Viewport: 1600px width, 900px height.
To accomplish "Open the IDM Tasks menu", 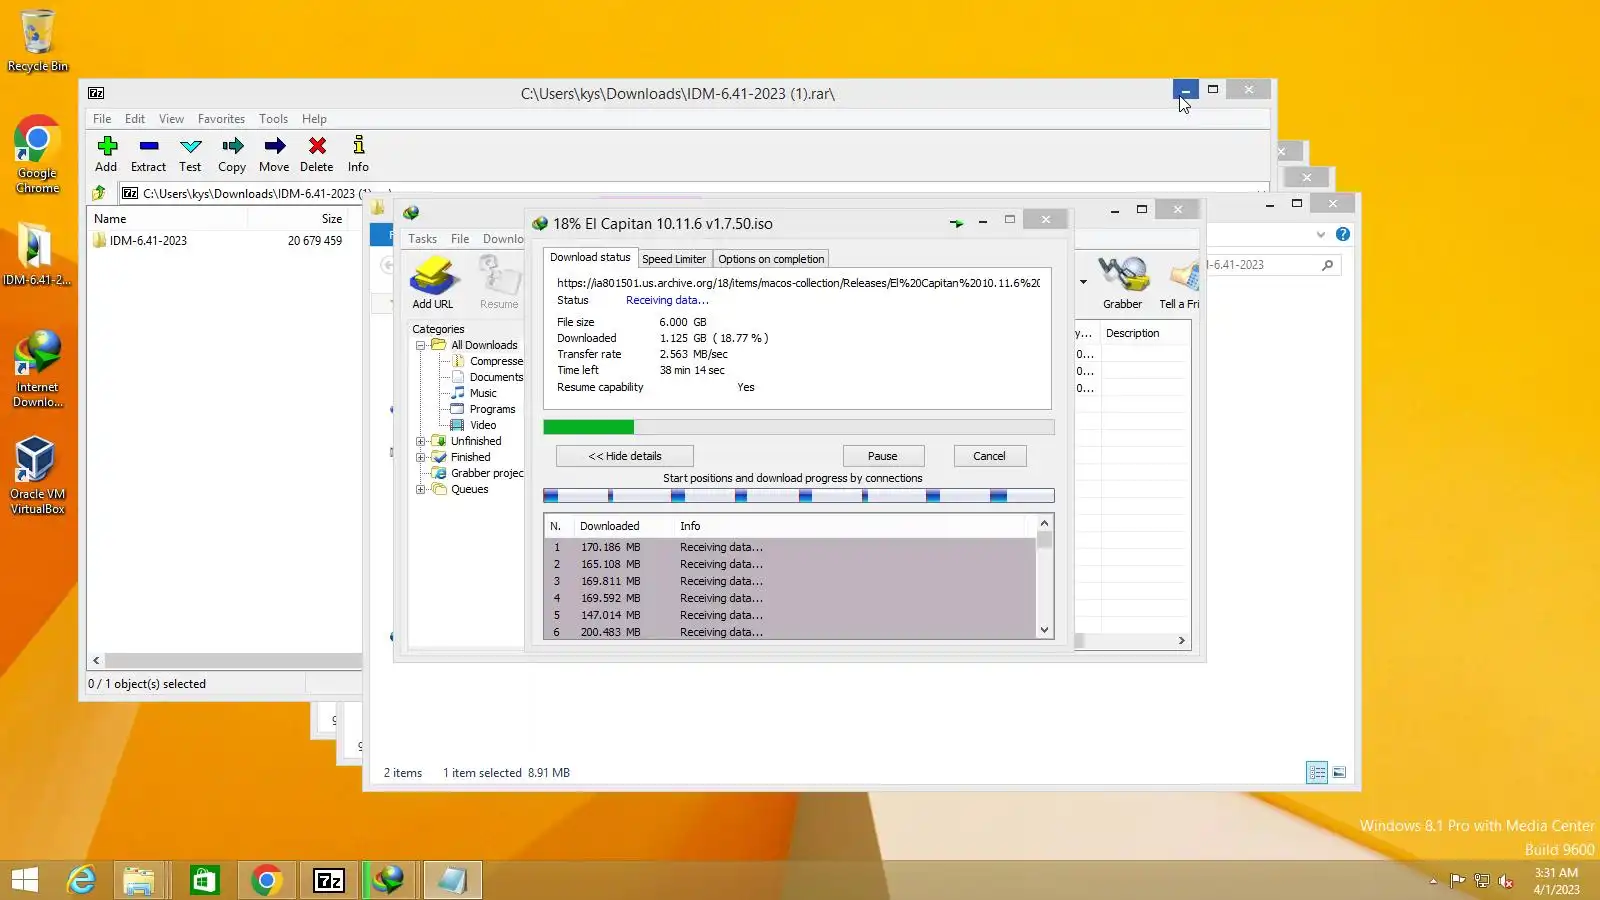I will coord(422,239).
